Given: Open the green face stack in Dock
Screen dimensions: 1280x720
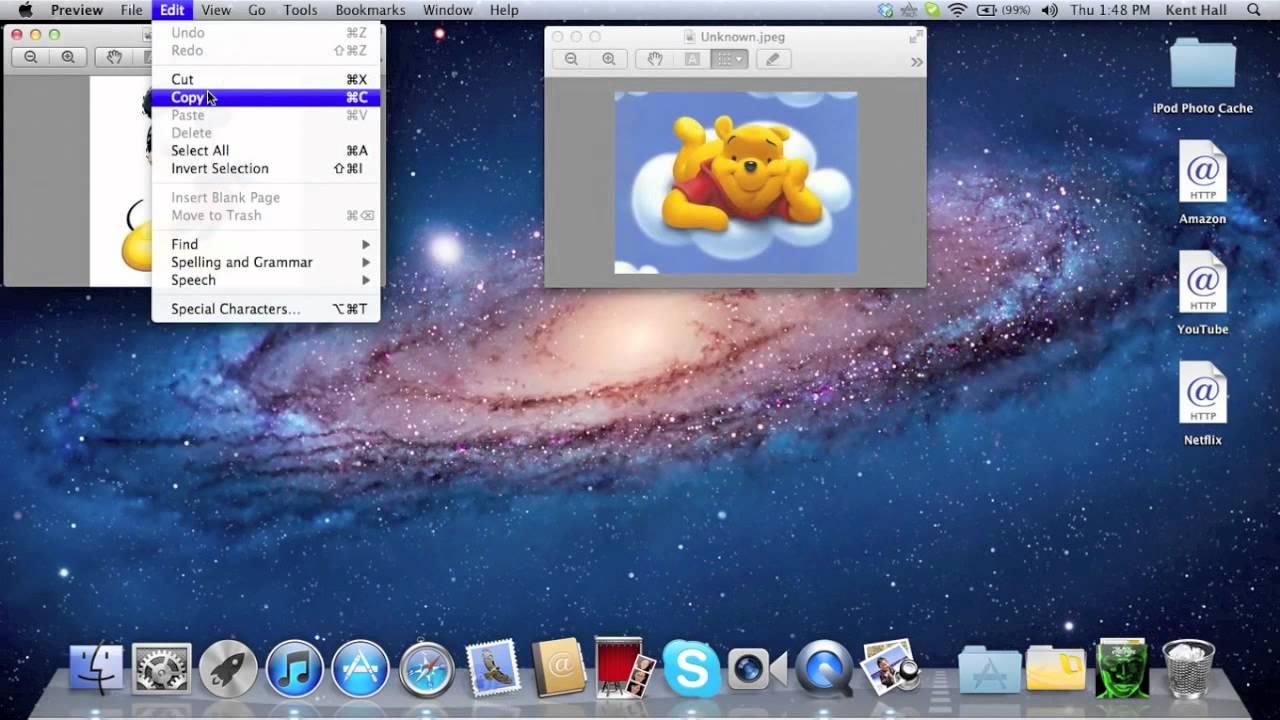Looking at the screenshot, I should 1122,667.
